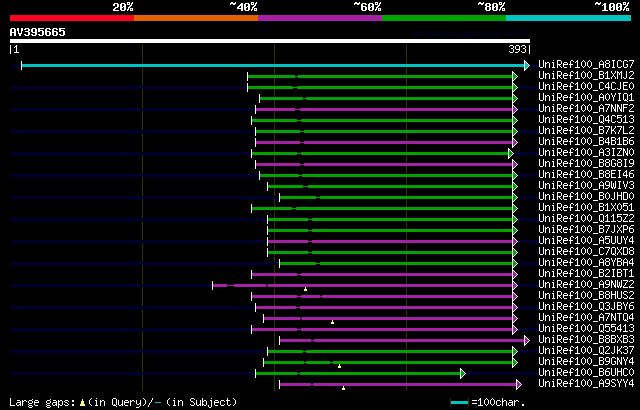Click the yellow query gap marker under B9GNY4
Image resolution: width=640 pixels, height=410 pixels.
pyautogui.click(x=340, y=366)
